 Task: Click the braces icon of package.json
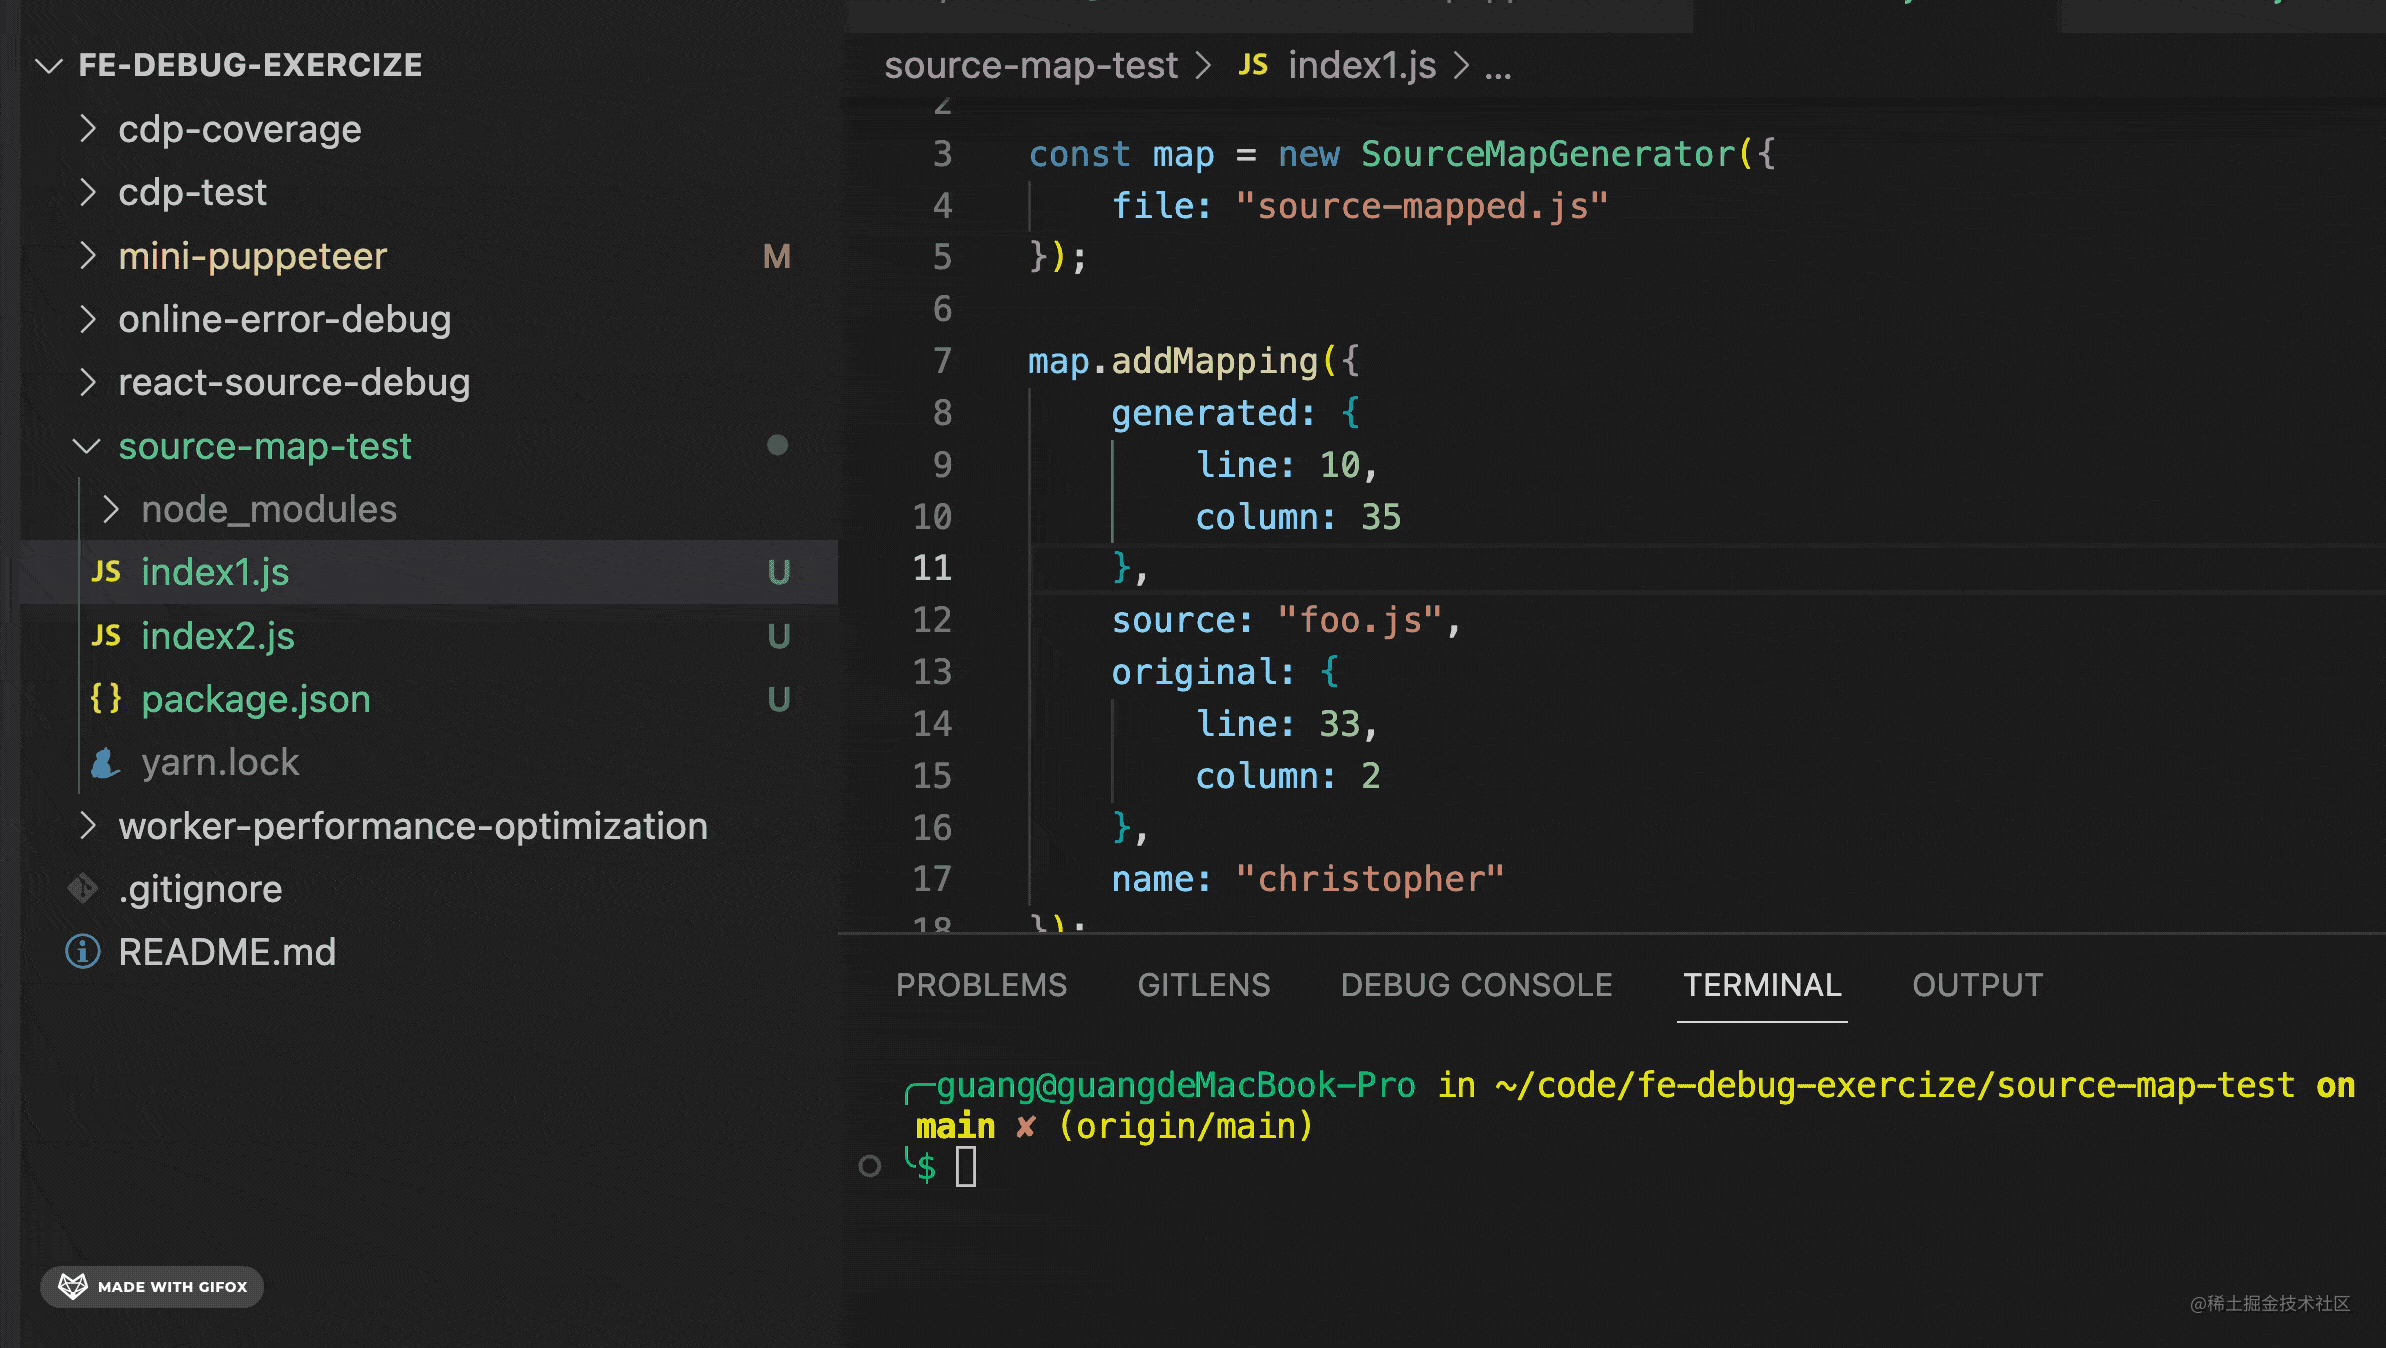coord(106,698)
